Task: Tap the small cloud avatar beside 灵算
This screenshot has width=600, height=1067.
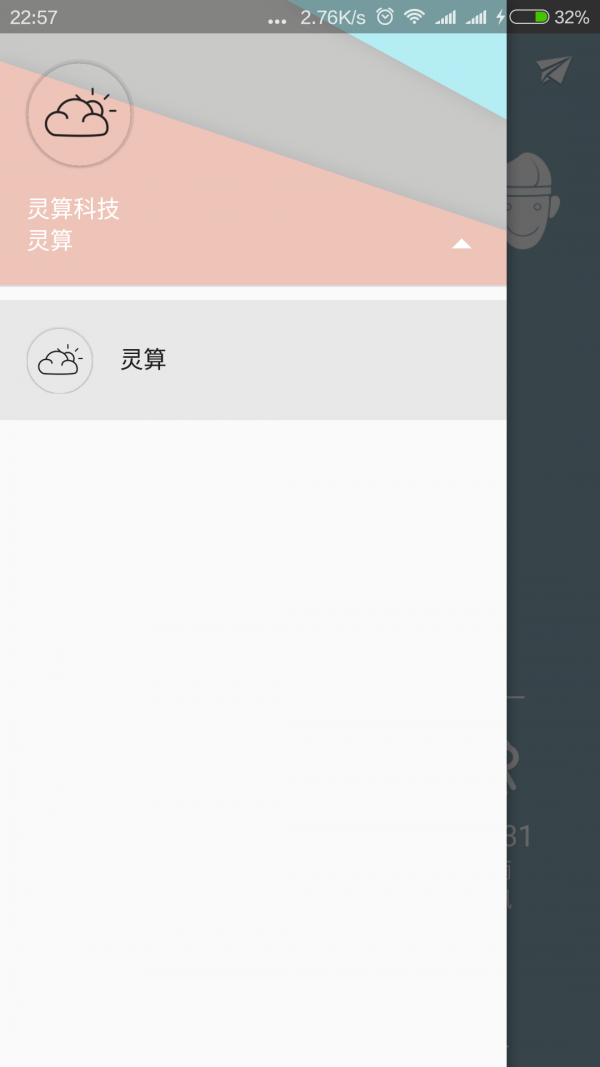Action: (x=60, y=361)
